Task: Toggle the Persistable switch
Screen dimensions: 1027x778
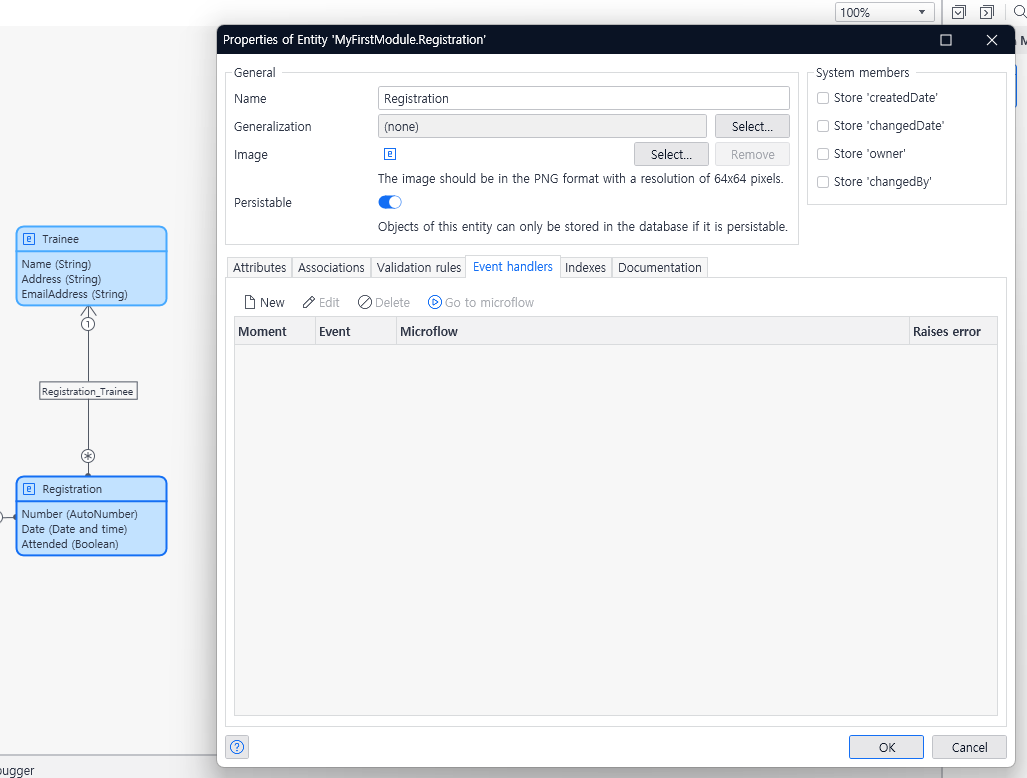Action: tap(390, 202)
